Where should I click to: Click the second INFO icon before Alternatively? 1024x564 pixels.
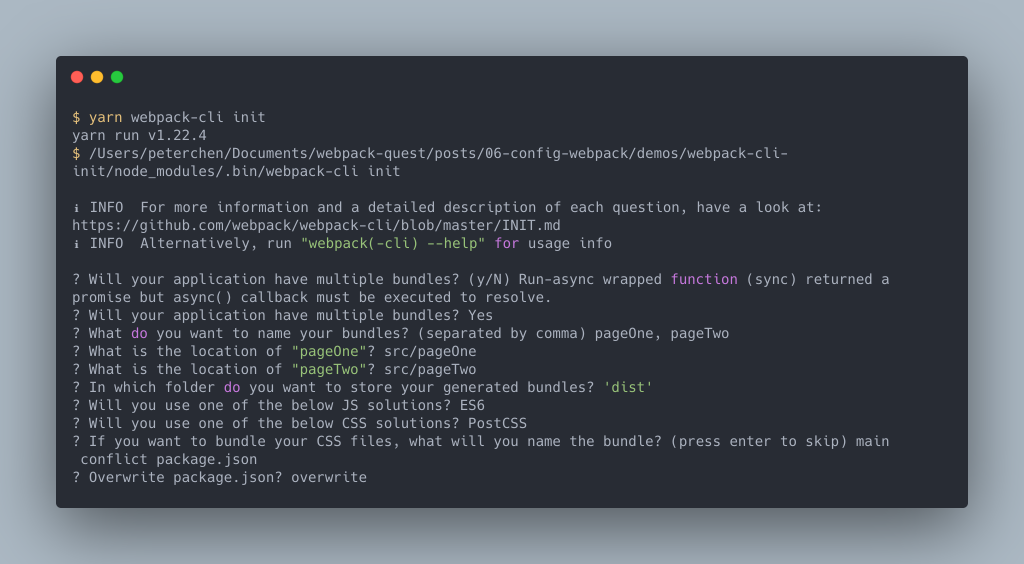tap(76, 243)
